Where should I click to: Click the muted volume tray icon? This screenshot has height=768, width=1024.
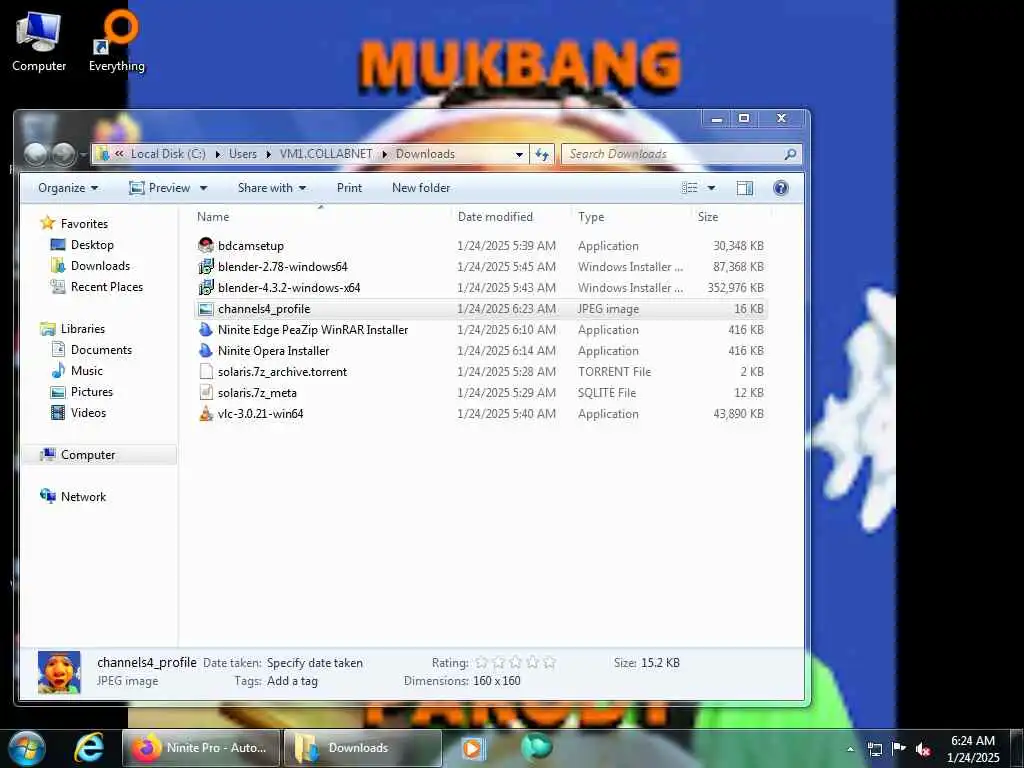[x=923, y=749]
